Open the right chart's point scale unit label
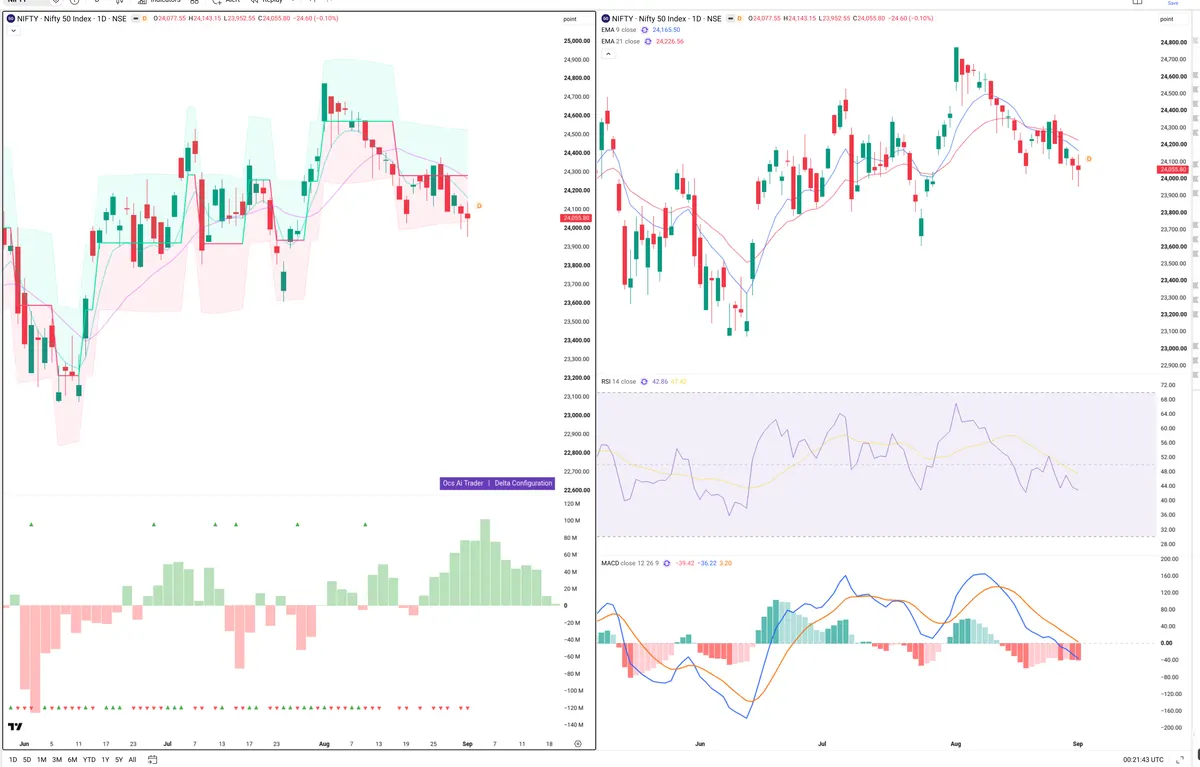1200x767 pixels. point(1167,19)
